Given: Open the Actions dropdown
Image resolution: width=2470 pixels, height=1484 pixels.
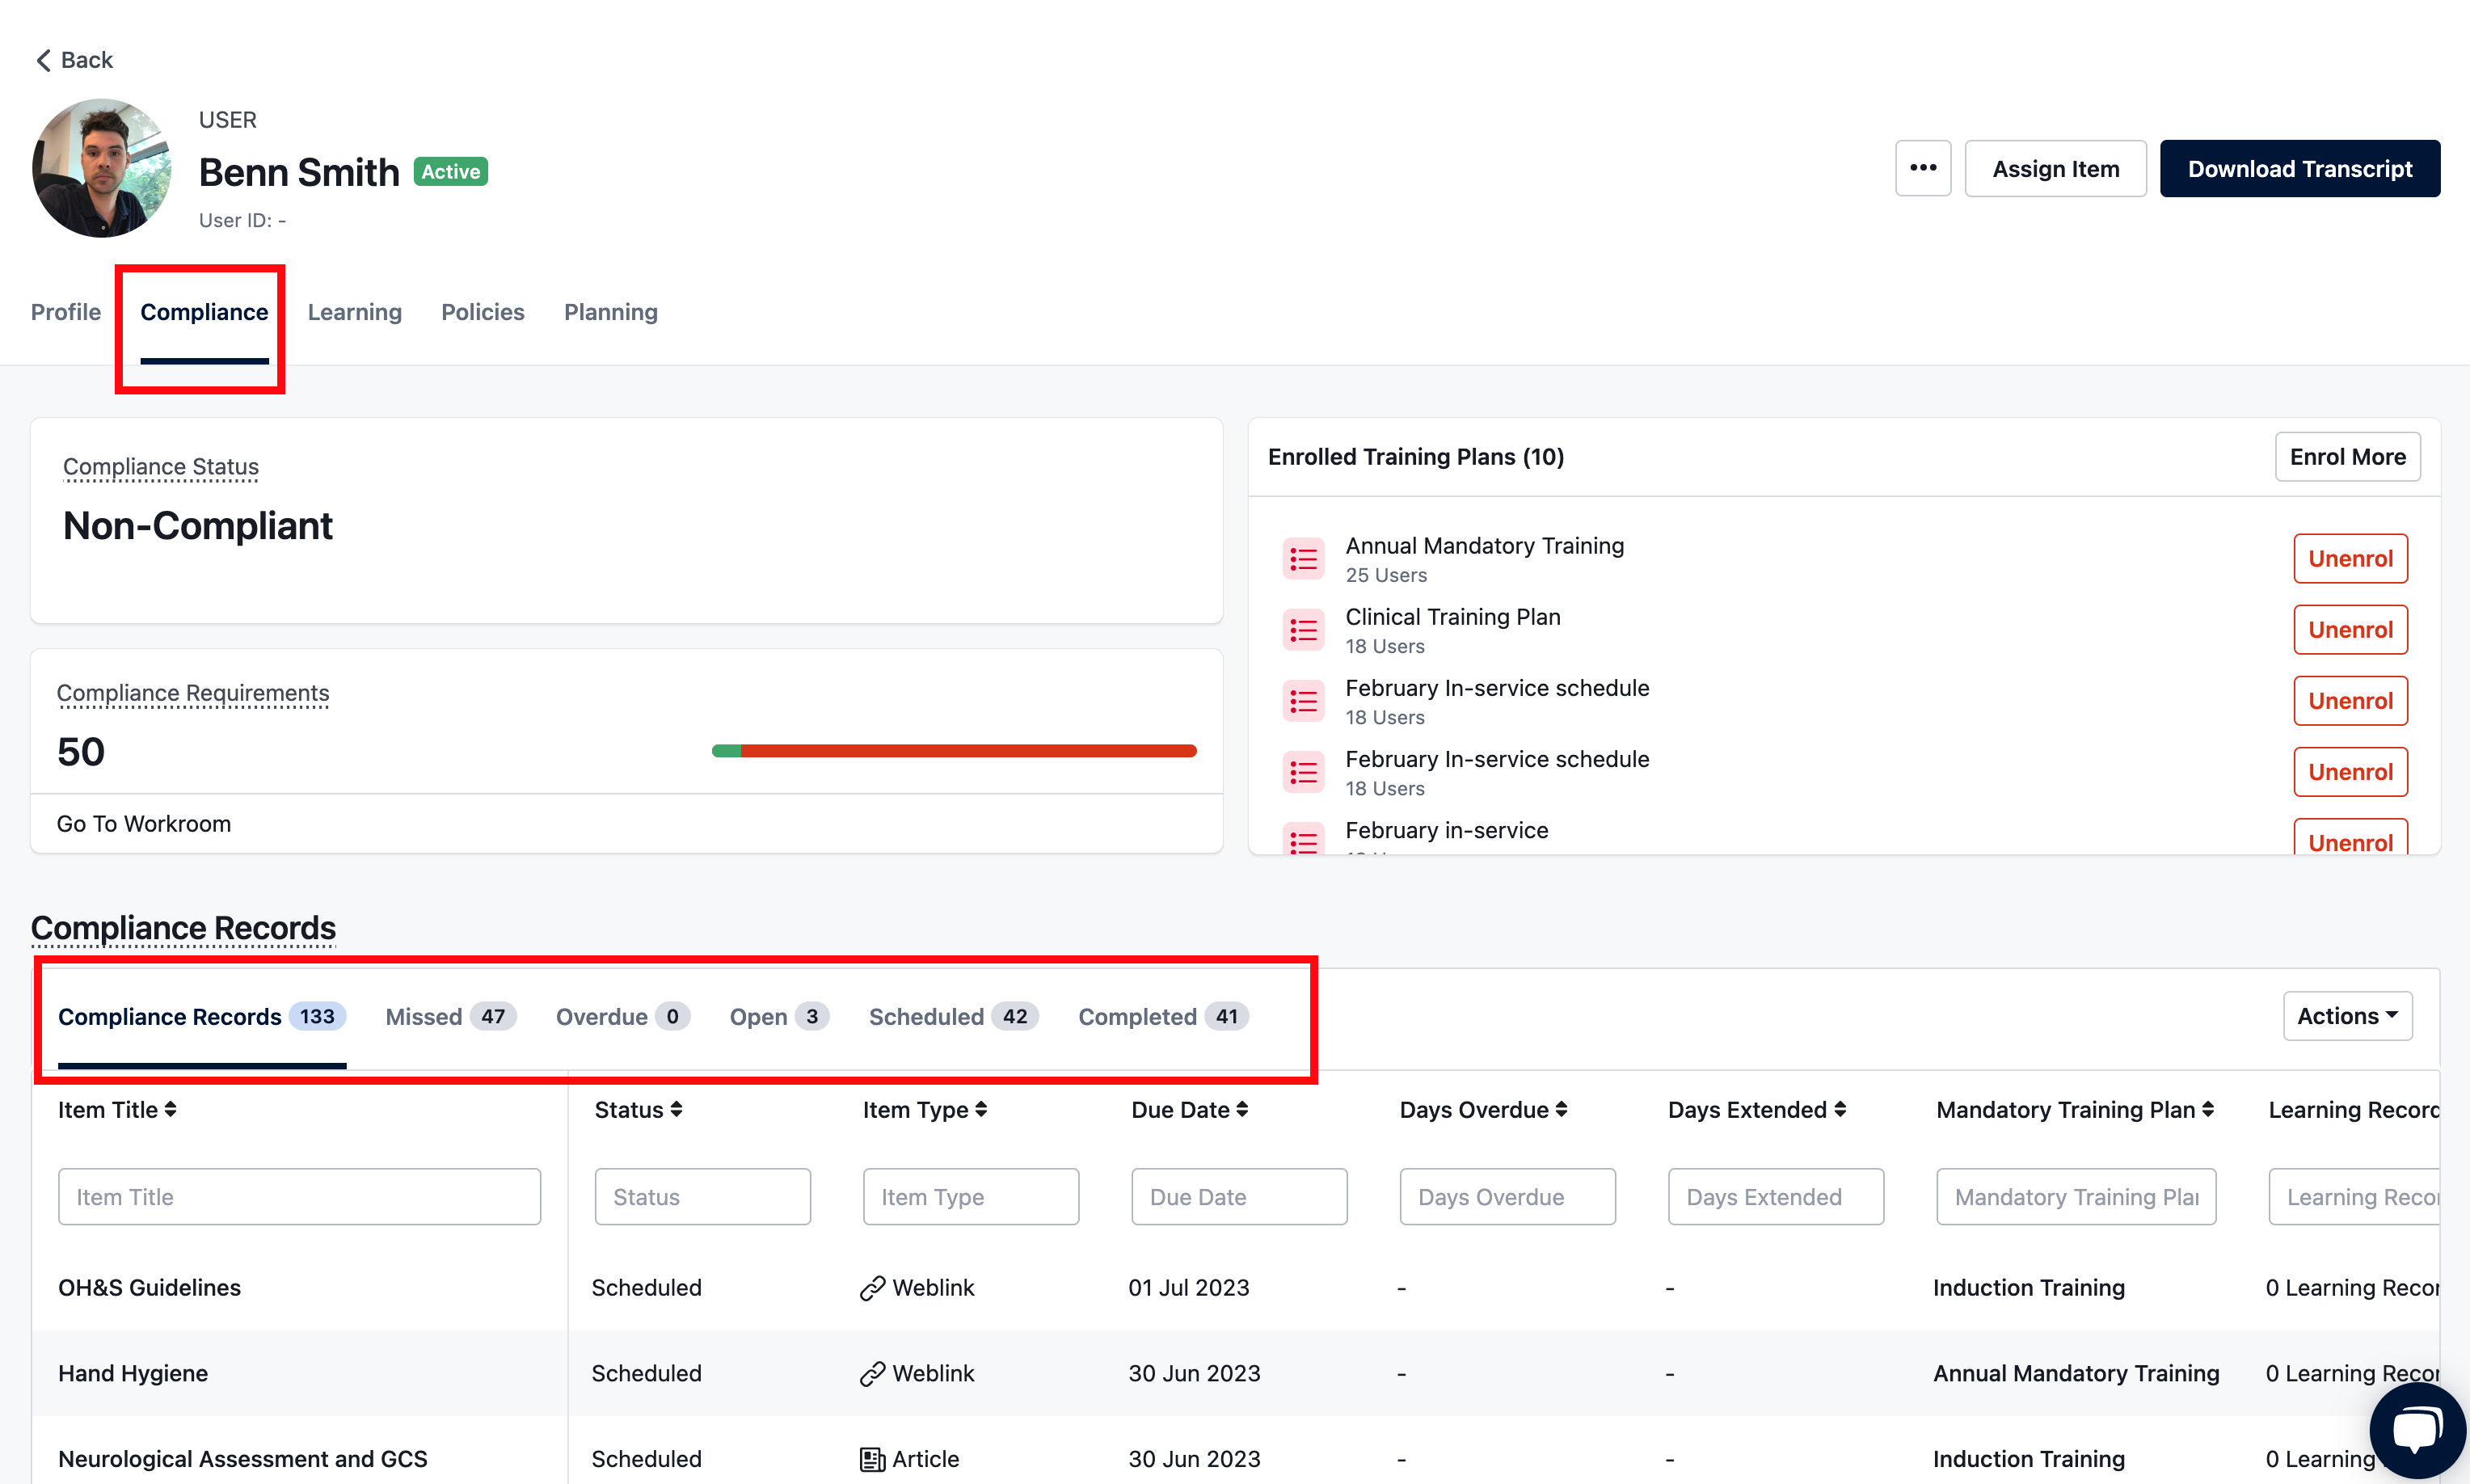Looking at the screenshot, I should click(2347, 1015).
